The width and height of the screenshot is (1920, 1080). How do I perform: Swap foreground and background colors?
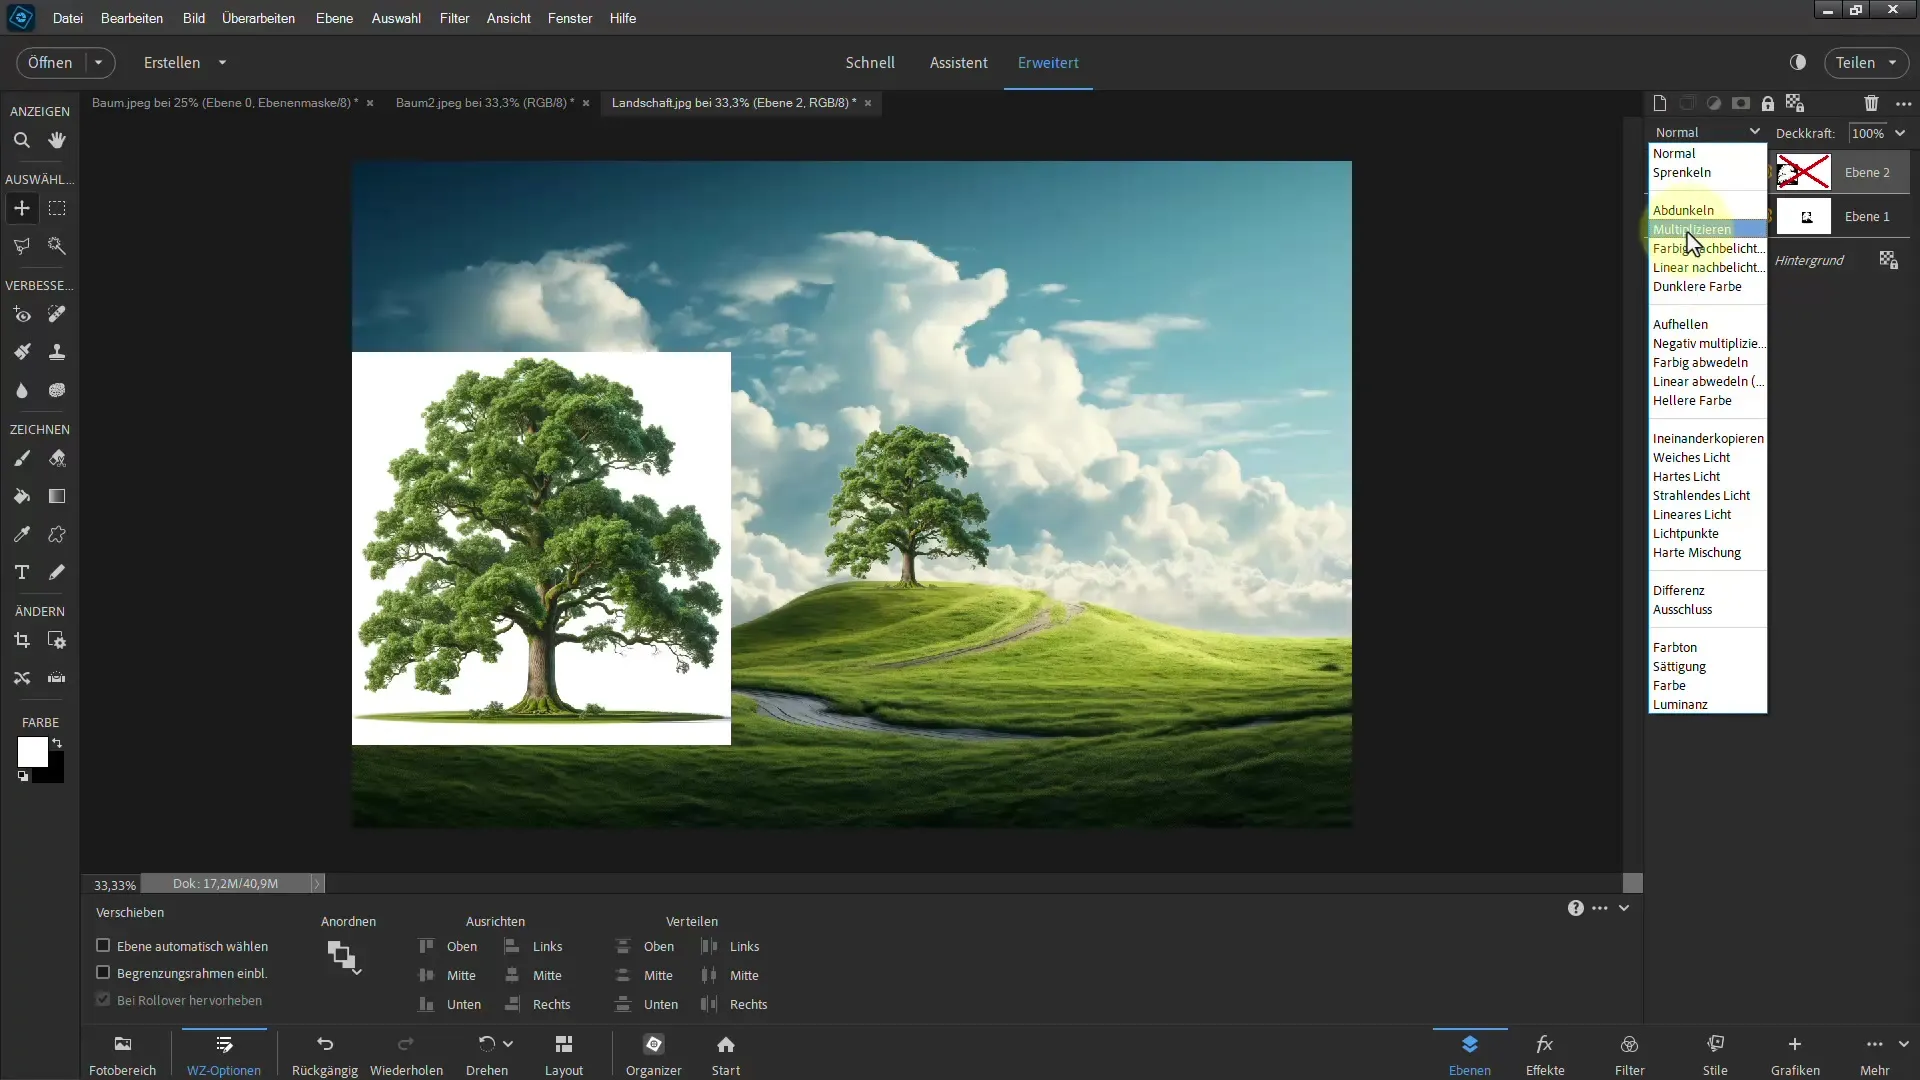pos(58,743)
